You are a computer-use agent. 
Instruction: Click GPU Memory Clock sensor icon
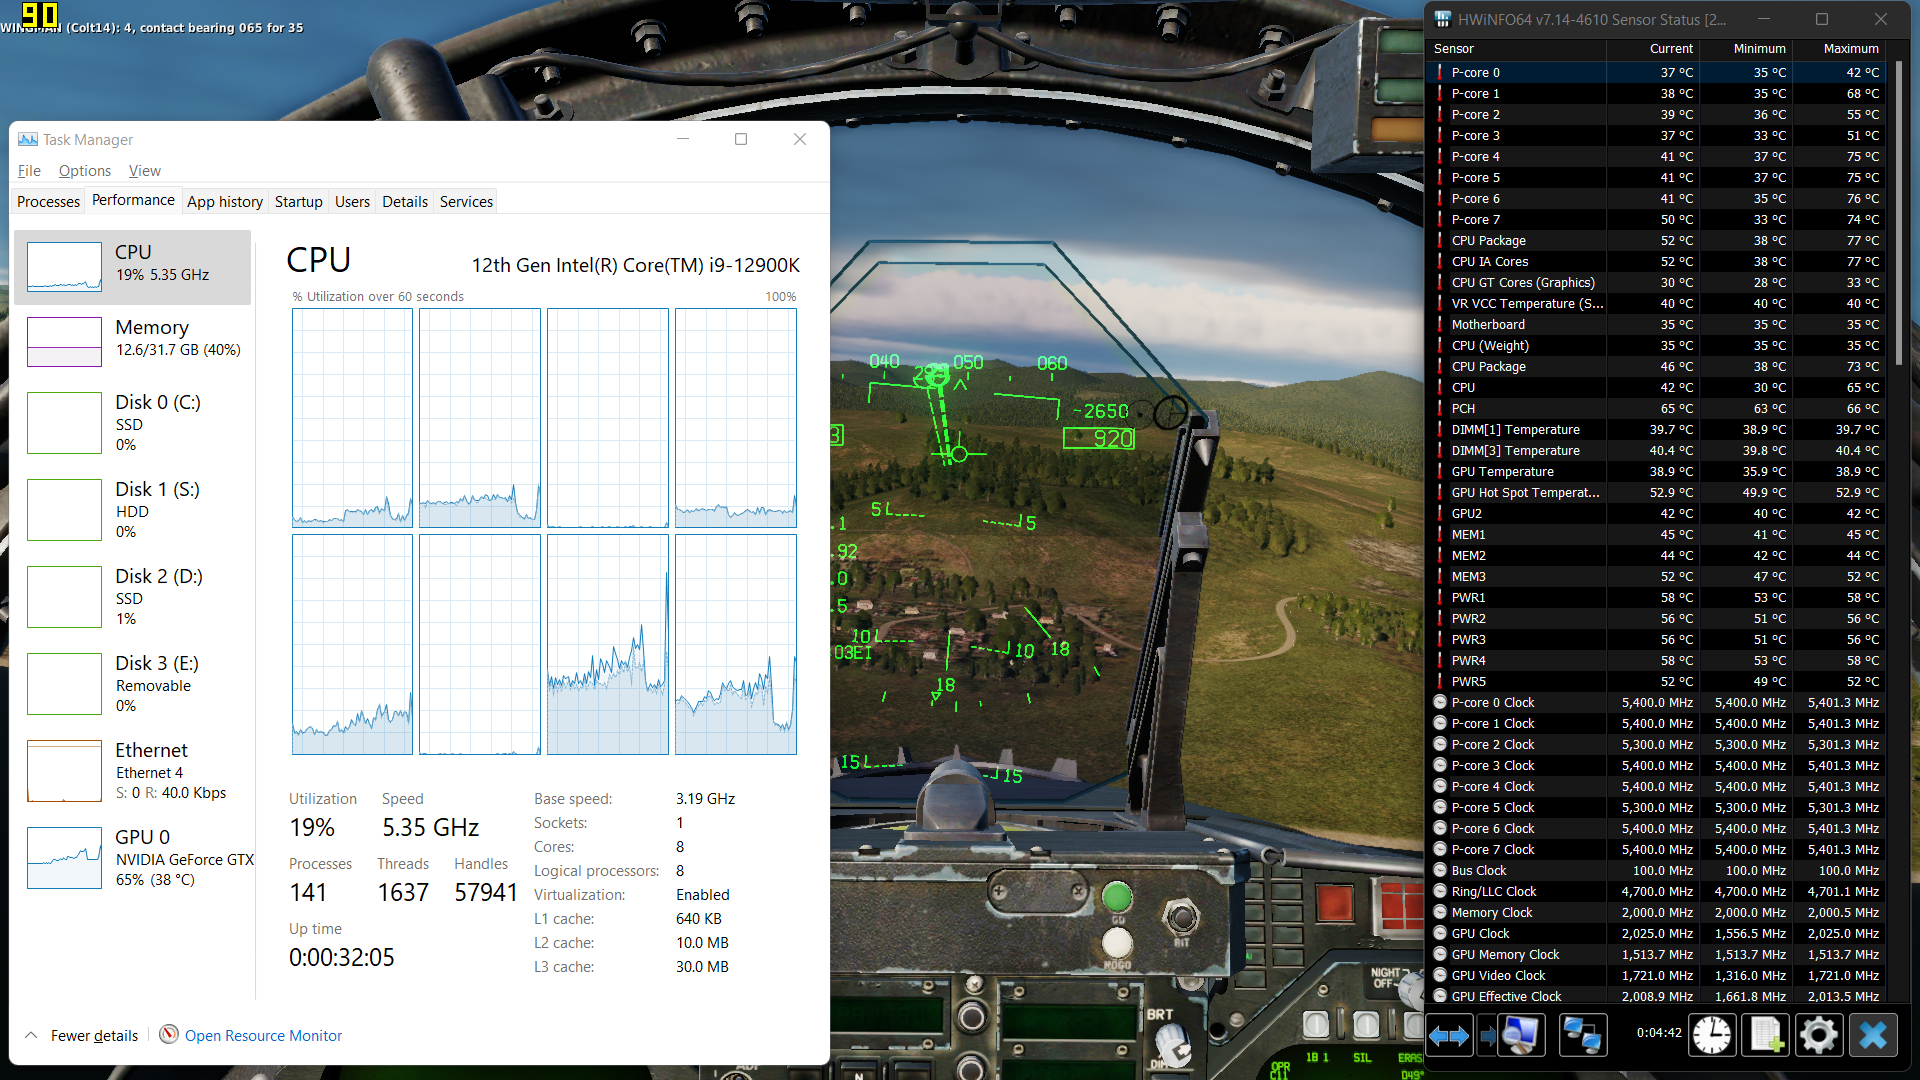[1440, 954]
